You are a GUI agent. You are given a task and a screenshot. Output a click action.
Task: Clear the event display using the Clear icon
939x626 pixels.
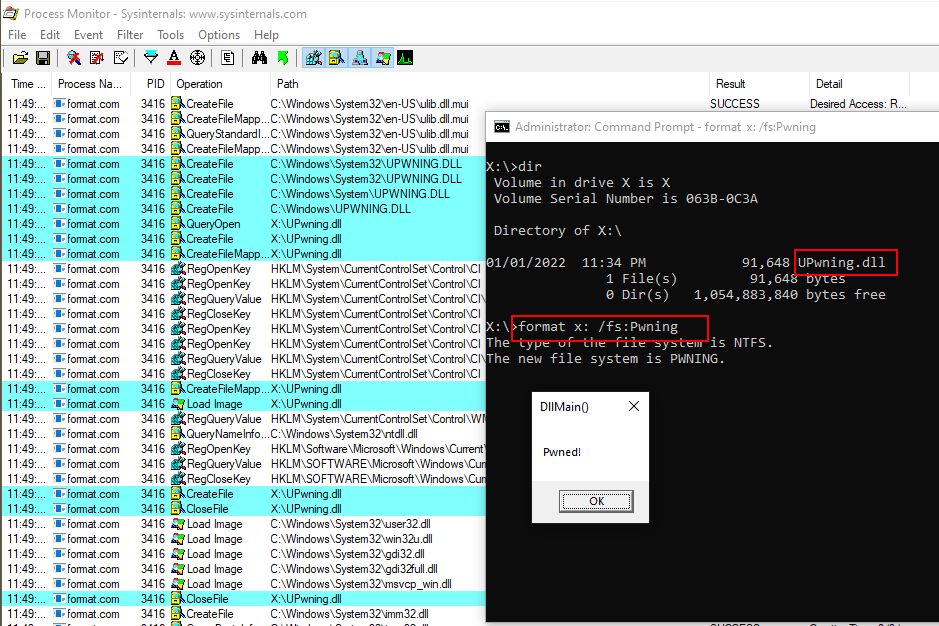[120, 58]
